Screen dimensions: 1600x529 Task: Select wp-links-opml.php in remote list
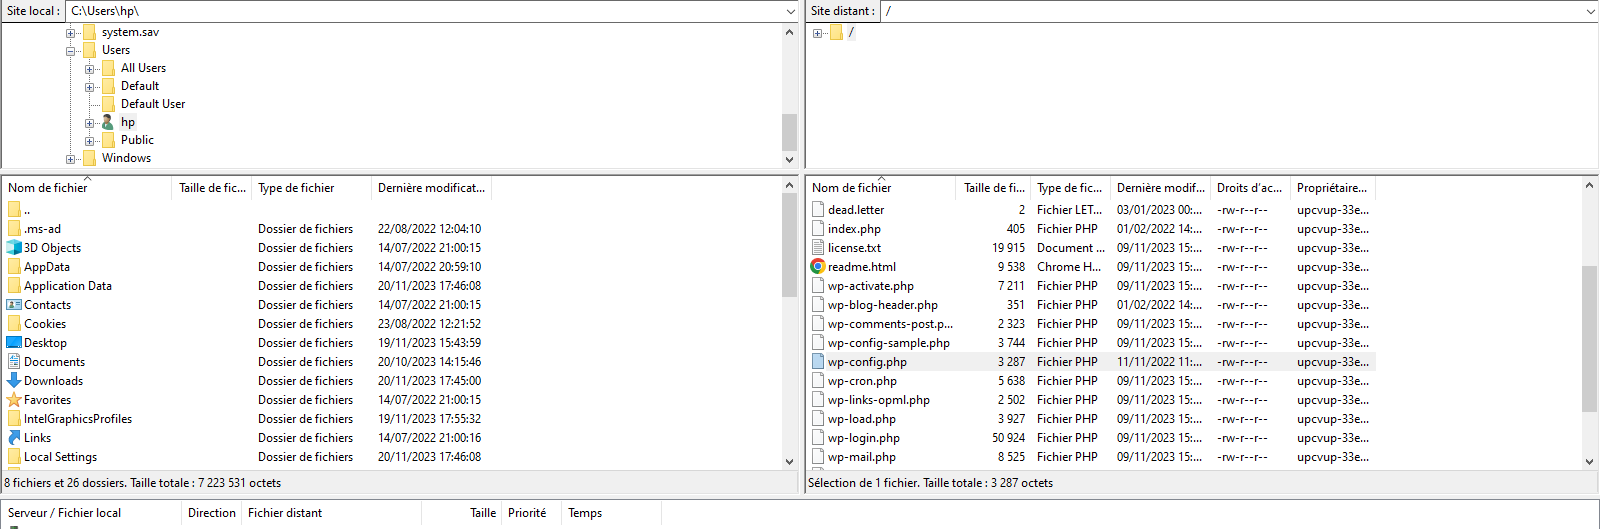(879, 400)
